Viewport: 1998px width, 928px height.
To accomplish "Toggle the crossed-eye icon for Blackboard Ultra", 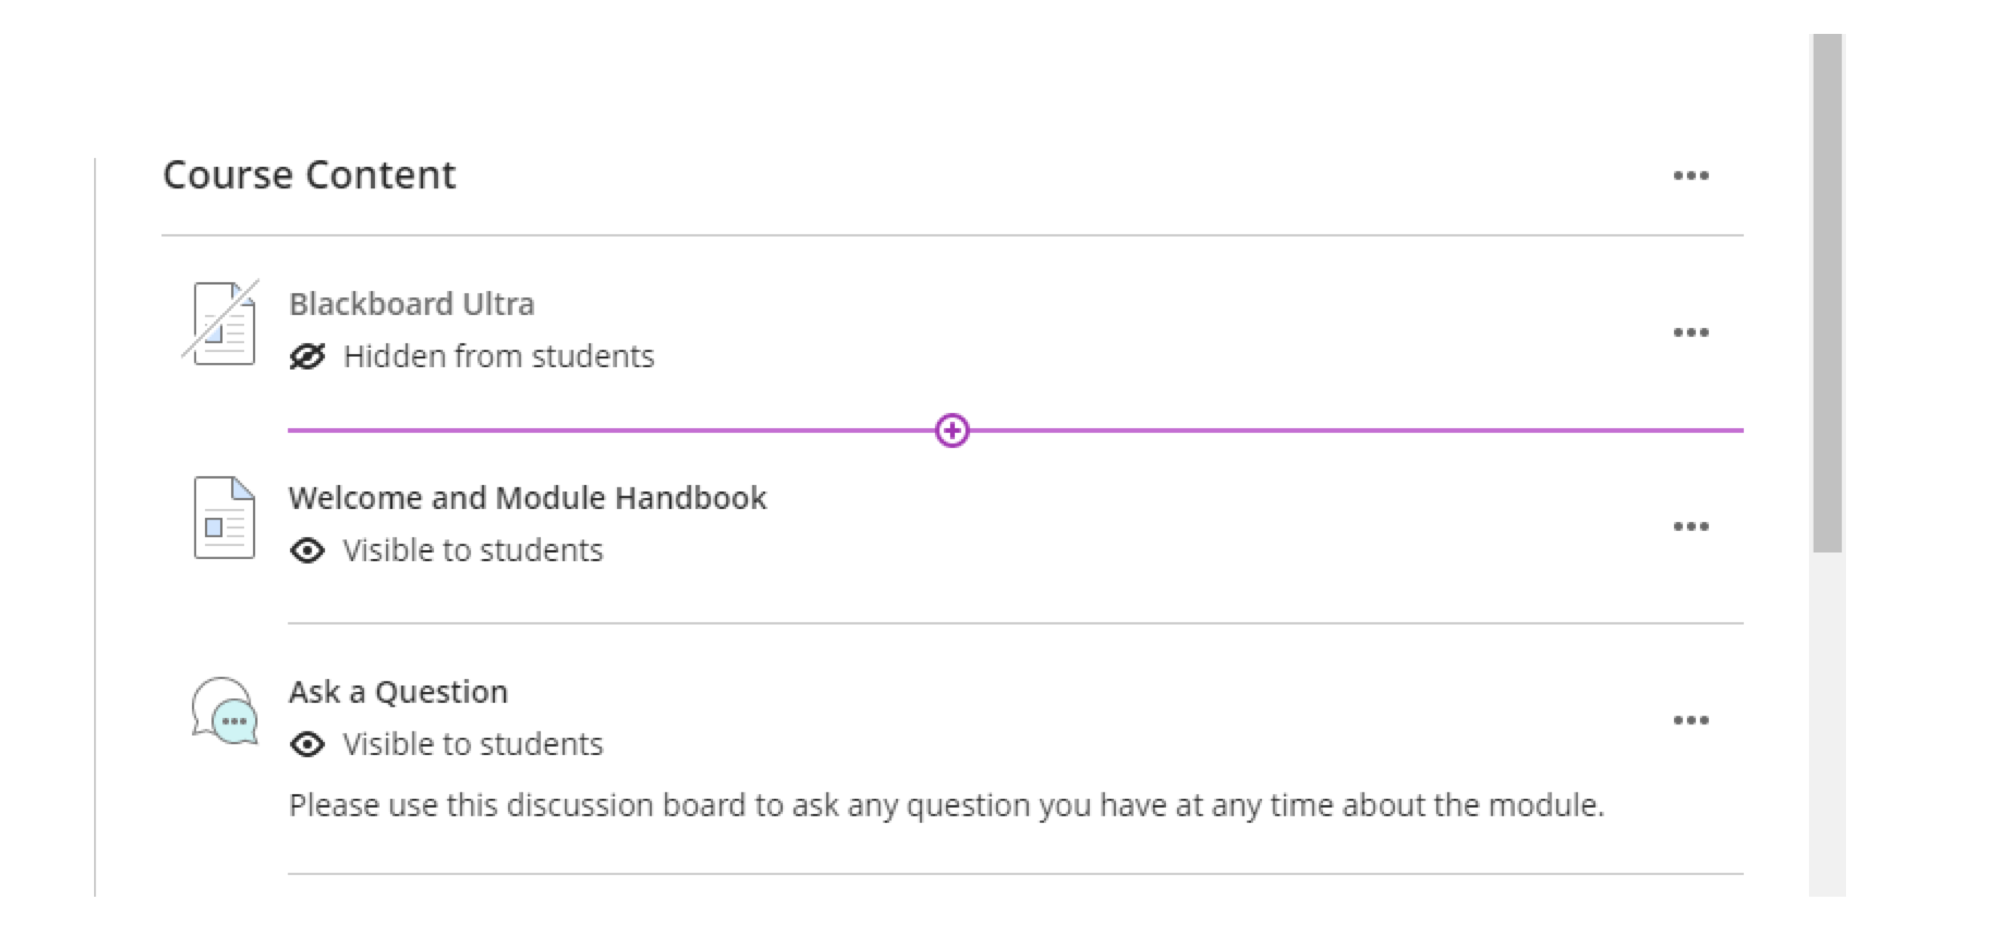I will [308, 357].
